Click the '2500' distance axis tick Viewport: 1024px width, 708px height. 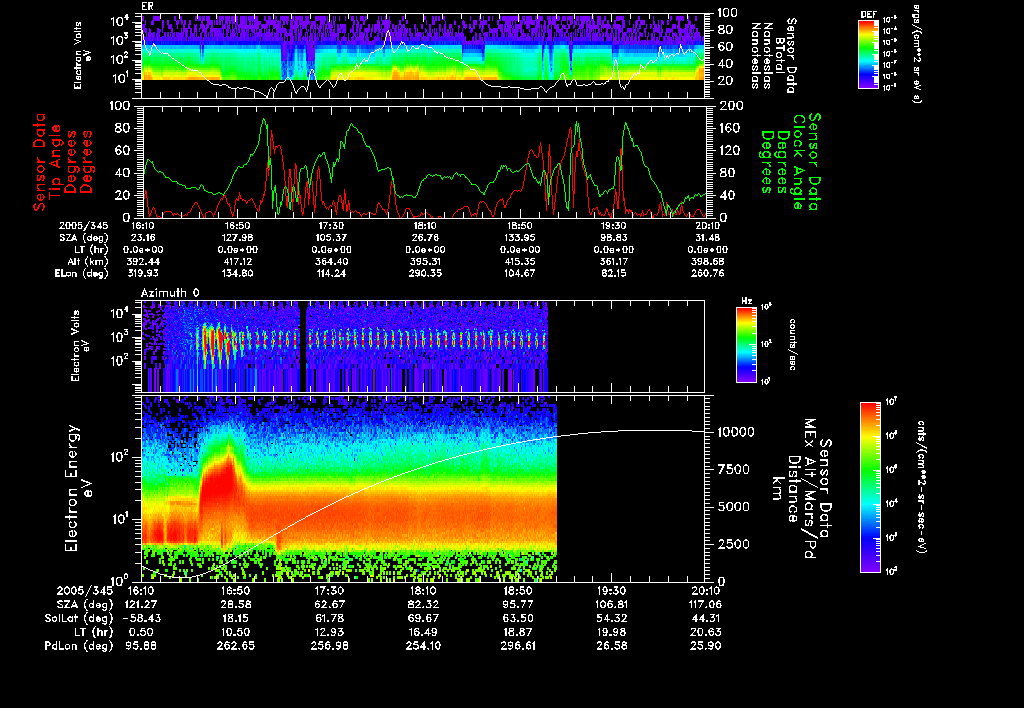point(733,544)
